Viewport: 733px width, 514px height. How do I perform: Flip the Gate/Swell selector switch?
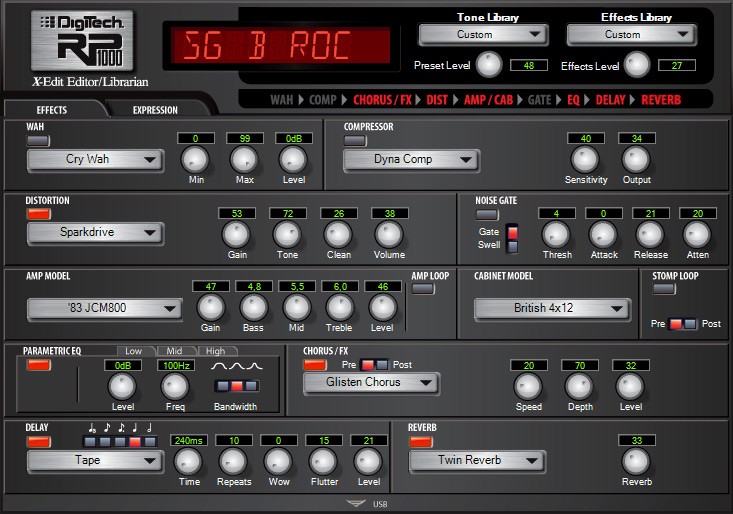tap(513, 239)
